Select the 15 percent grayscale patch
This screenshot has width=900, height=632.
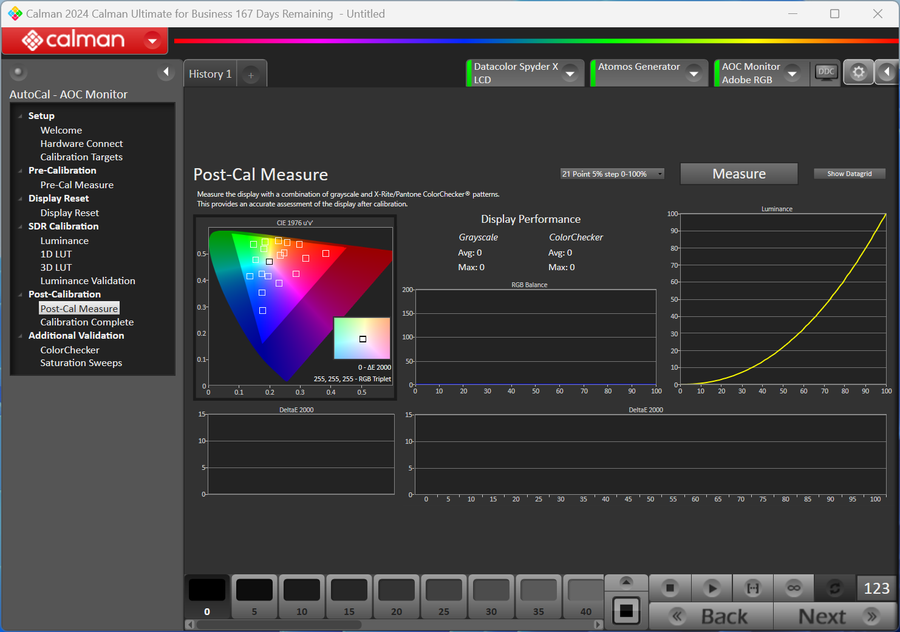pos(349,597)
